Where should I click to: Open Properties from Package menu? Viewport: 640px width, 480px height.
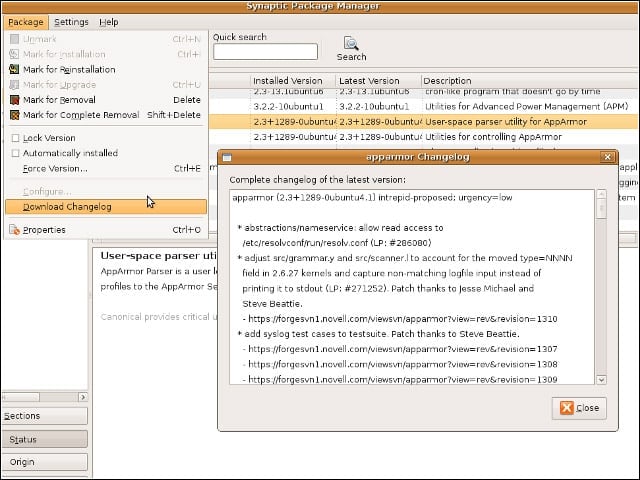[x=105, y=230]
